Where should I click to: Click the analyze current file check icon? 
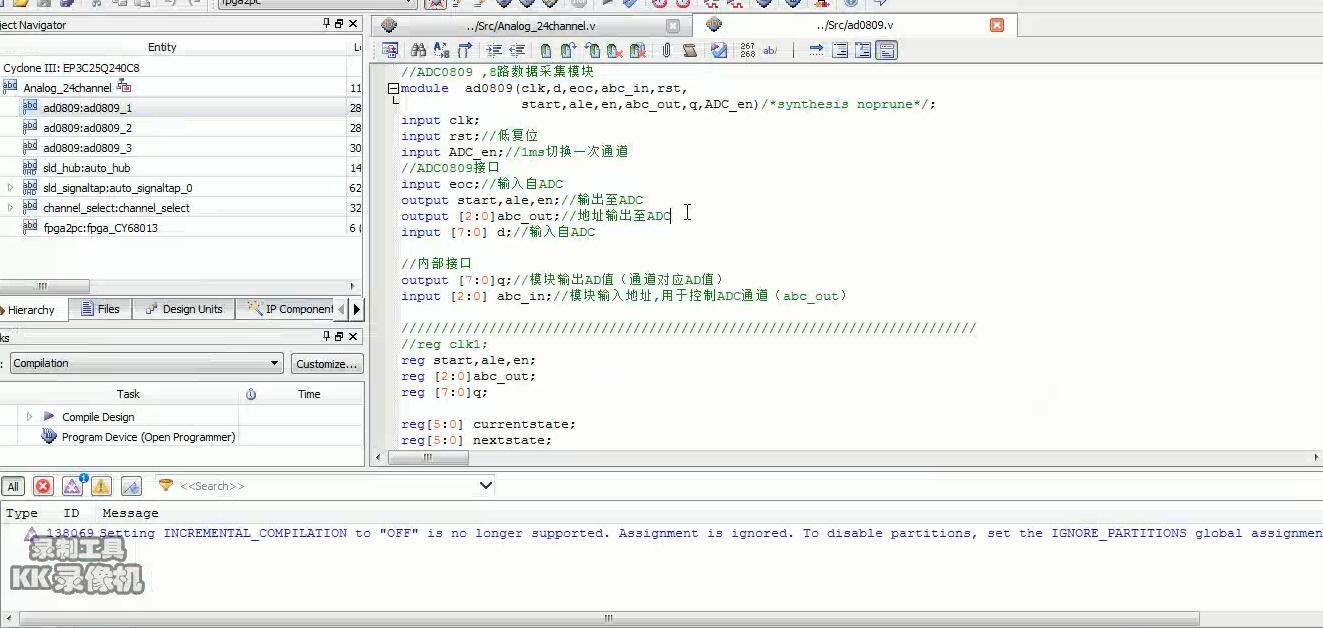718,50
